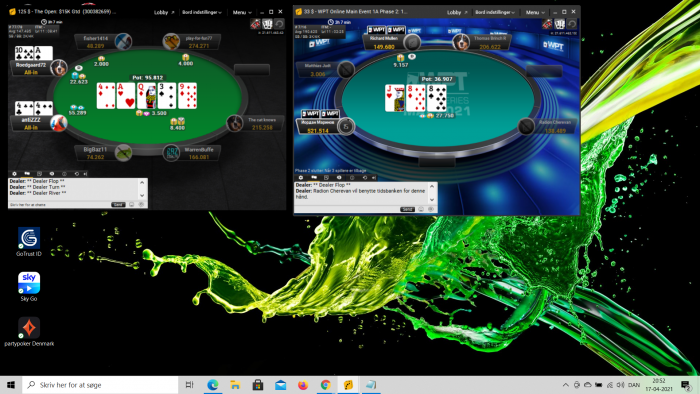
Task: Send the chat message in the WPT table
Action: click(x=407, y=209)
